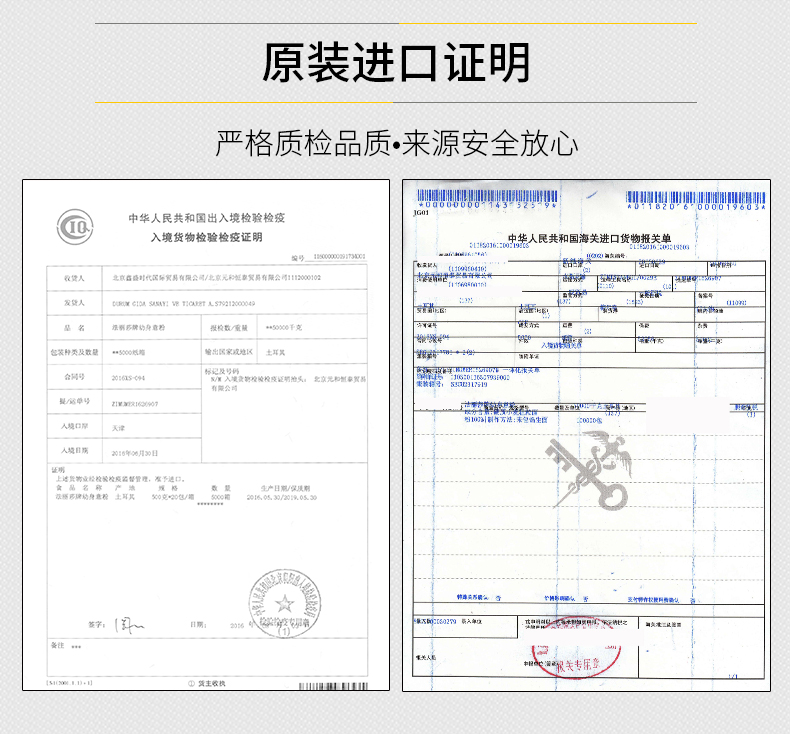Click the subtitle 严格质检品质•来源安全放心
Screen dimensions: 790x734
397,143
